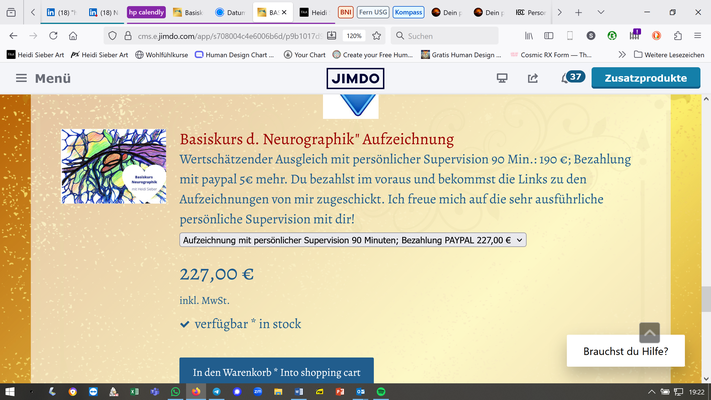Image resolution: width=711 pixels, height=400 pixels.
Task: Add item via In den Warenkorb button
Action: coord(277,371)
